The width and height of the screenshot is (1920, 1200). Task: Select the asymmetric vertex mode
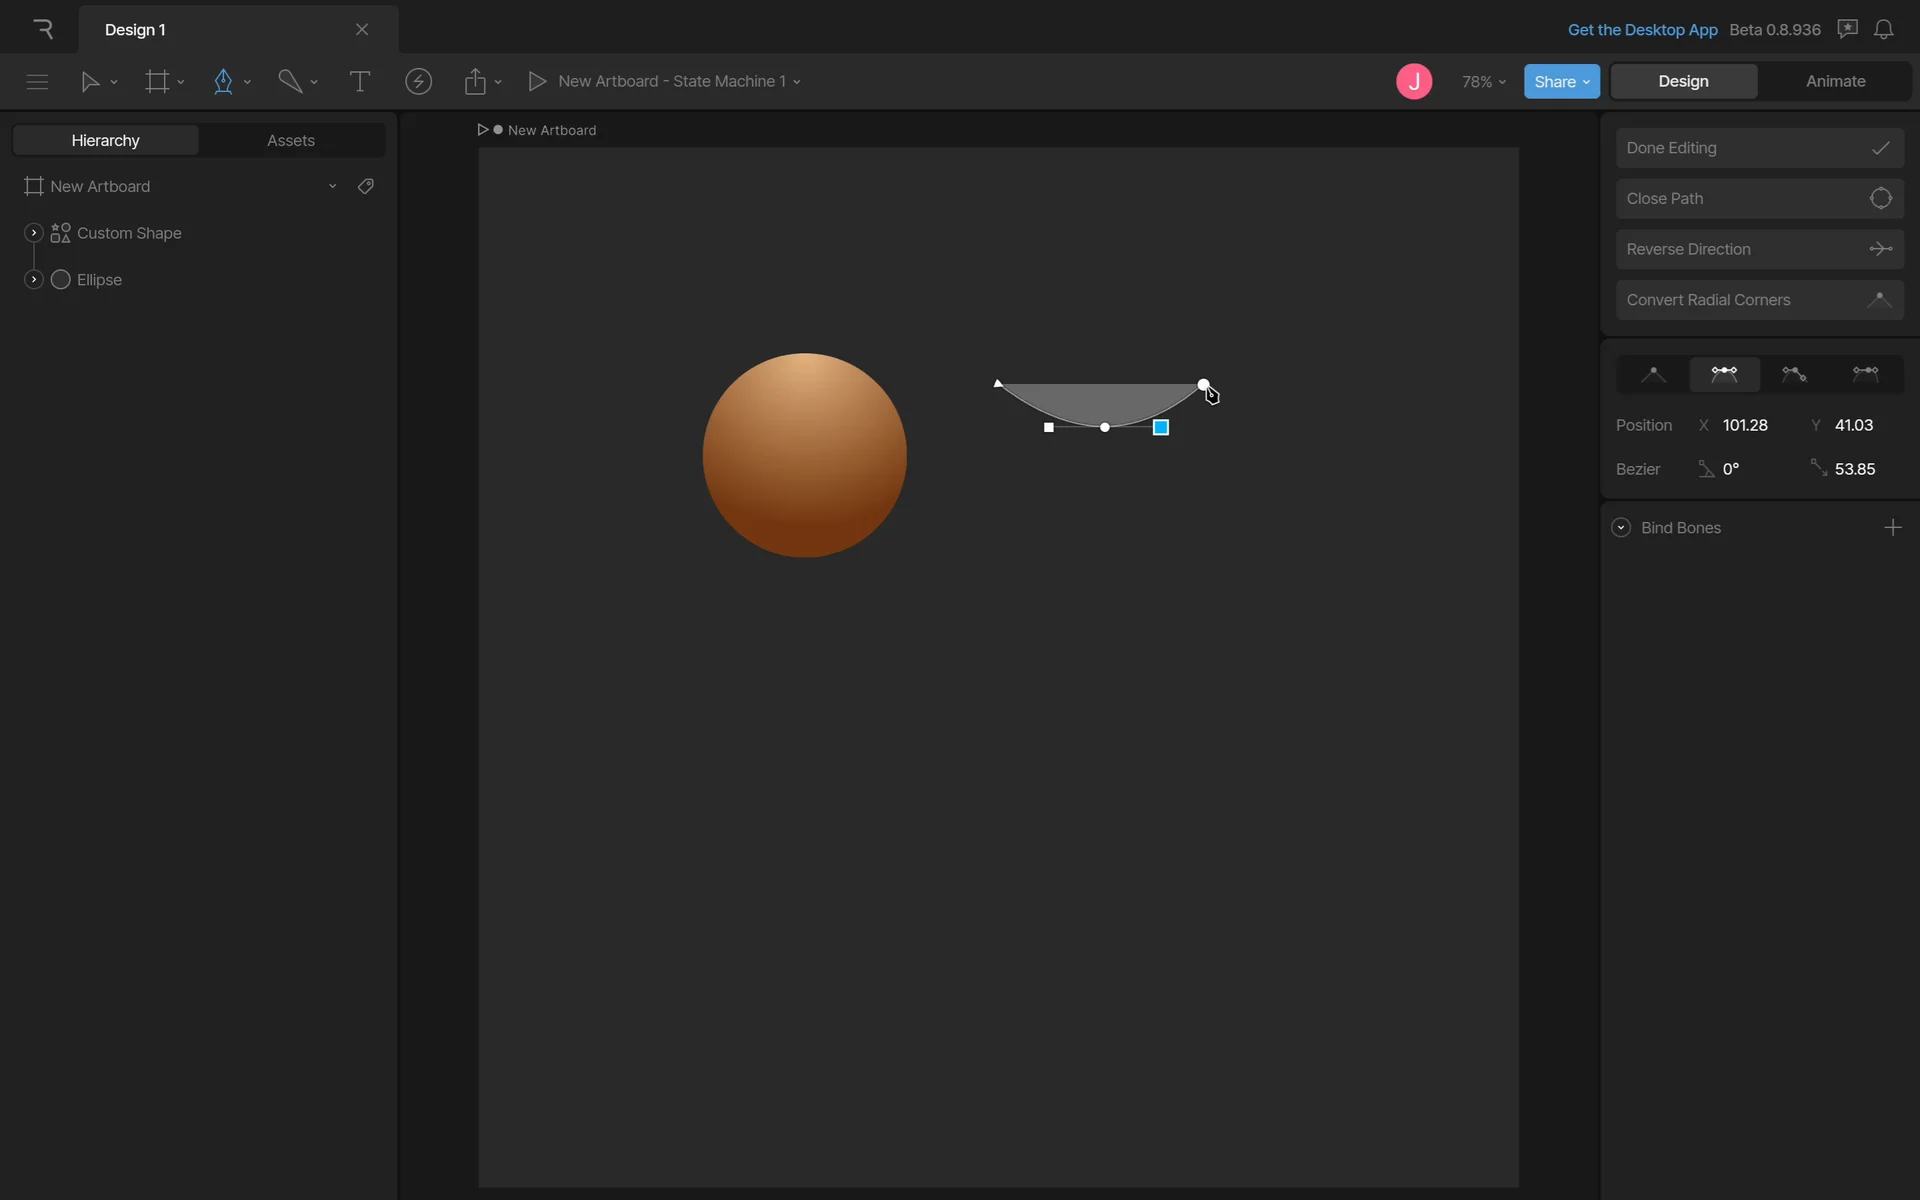tap(1865, 374)
